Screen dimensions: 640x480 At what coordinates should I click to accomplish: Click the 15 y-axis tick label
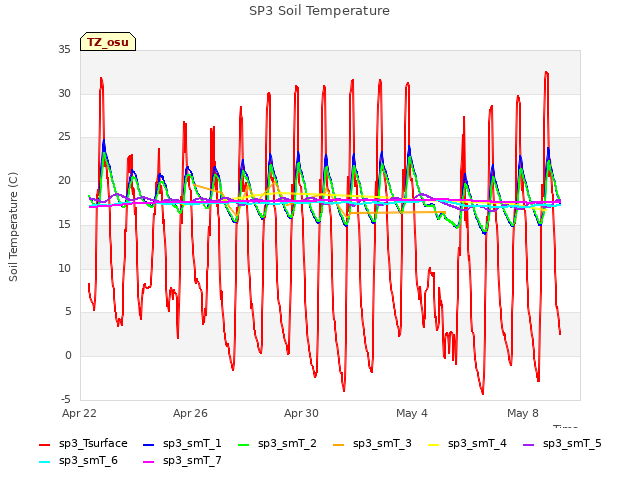64,224
